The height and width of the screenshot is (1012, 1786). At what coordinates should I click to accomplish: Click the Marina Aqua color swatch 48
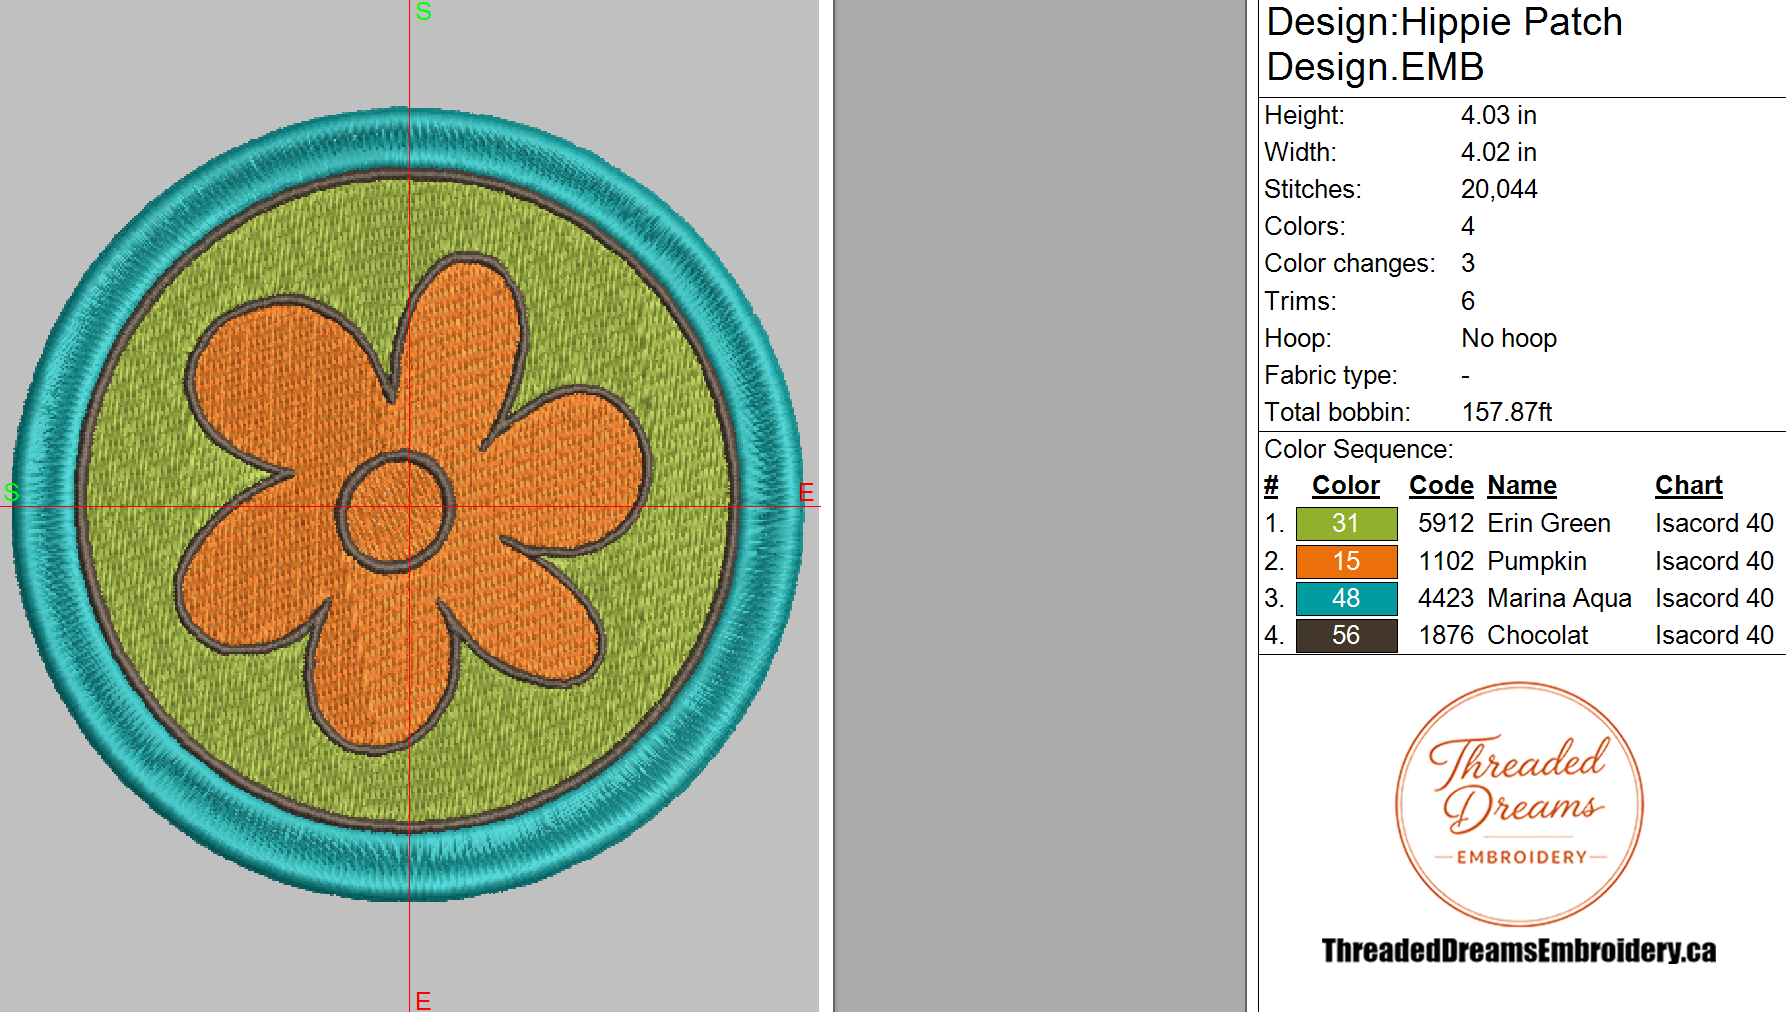pos(1346,598)
